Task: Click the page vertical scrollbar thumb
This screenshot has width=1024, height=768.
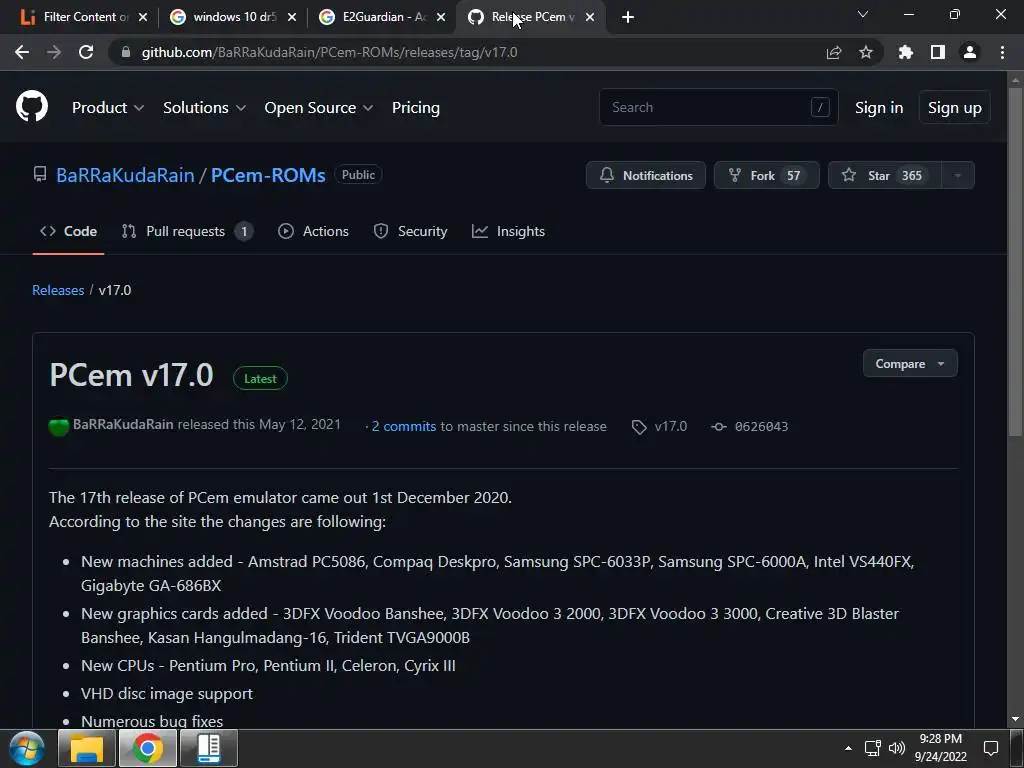Action: (x=1015, y=261)
